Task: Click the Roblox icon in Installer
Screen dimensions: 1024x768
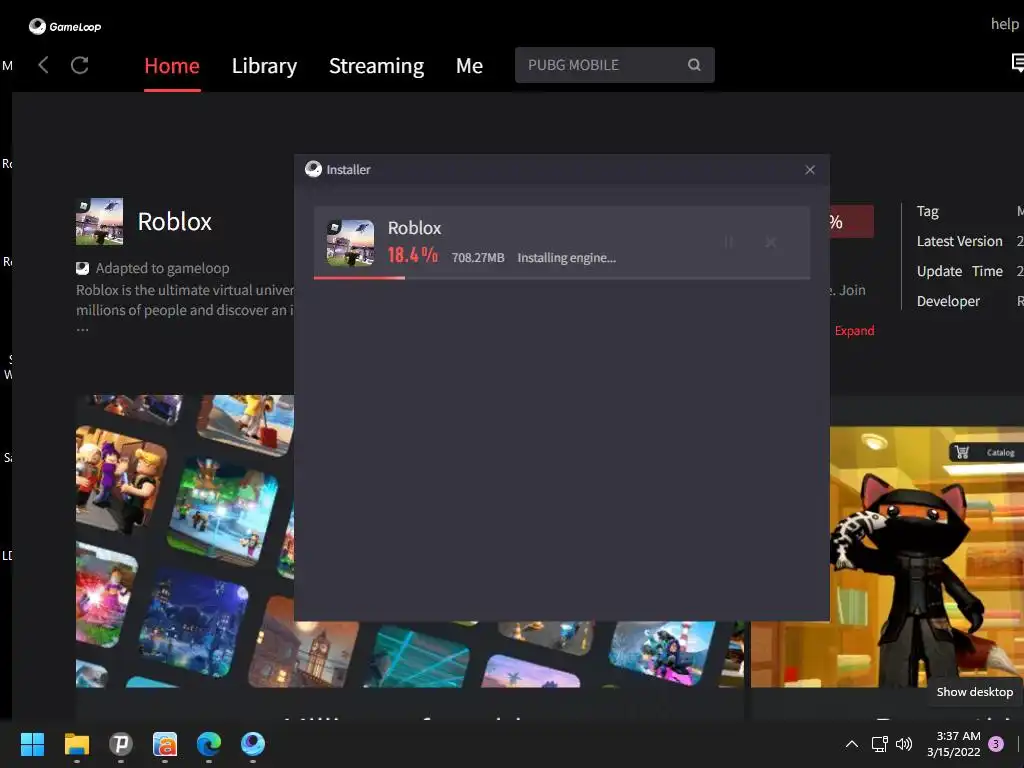Action: [x=351, y=243]
